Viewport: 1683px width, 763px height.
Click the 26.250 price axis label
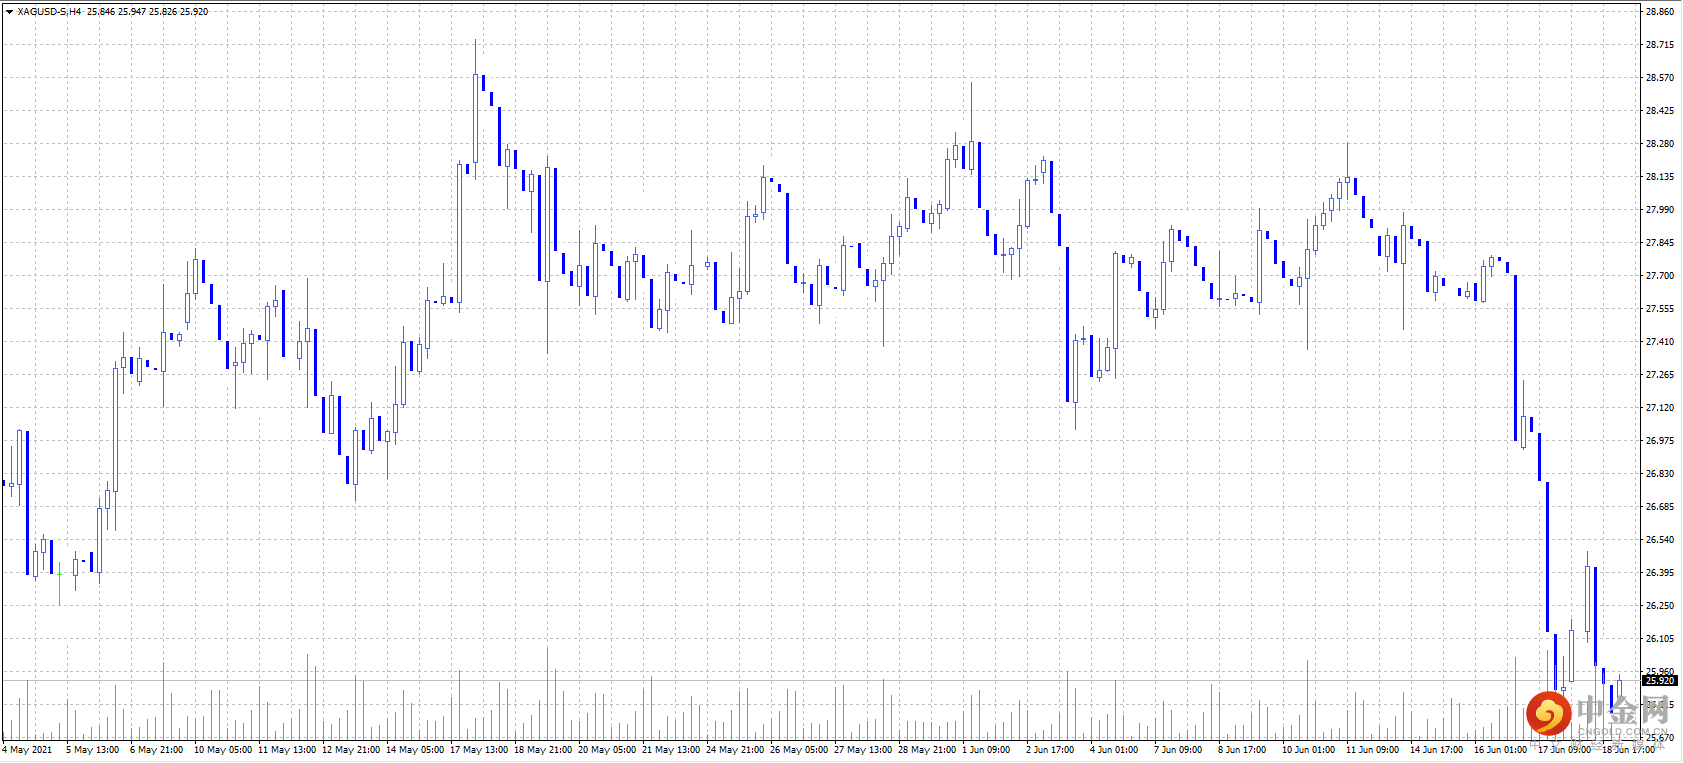coord(1660,606)
